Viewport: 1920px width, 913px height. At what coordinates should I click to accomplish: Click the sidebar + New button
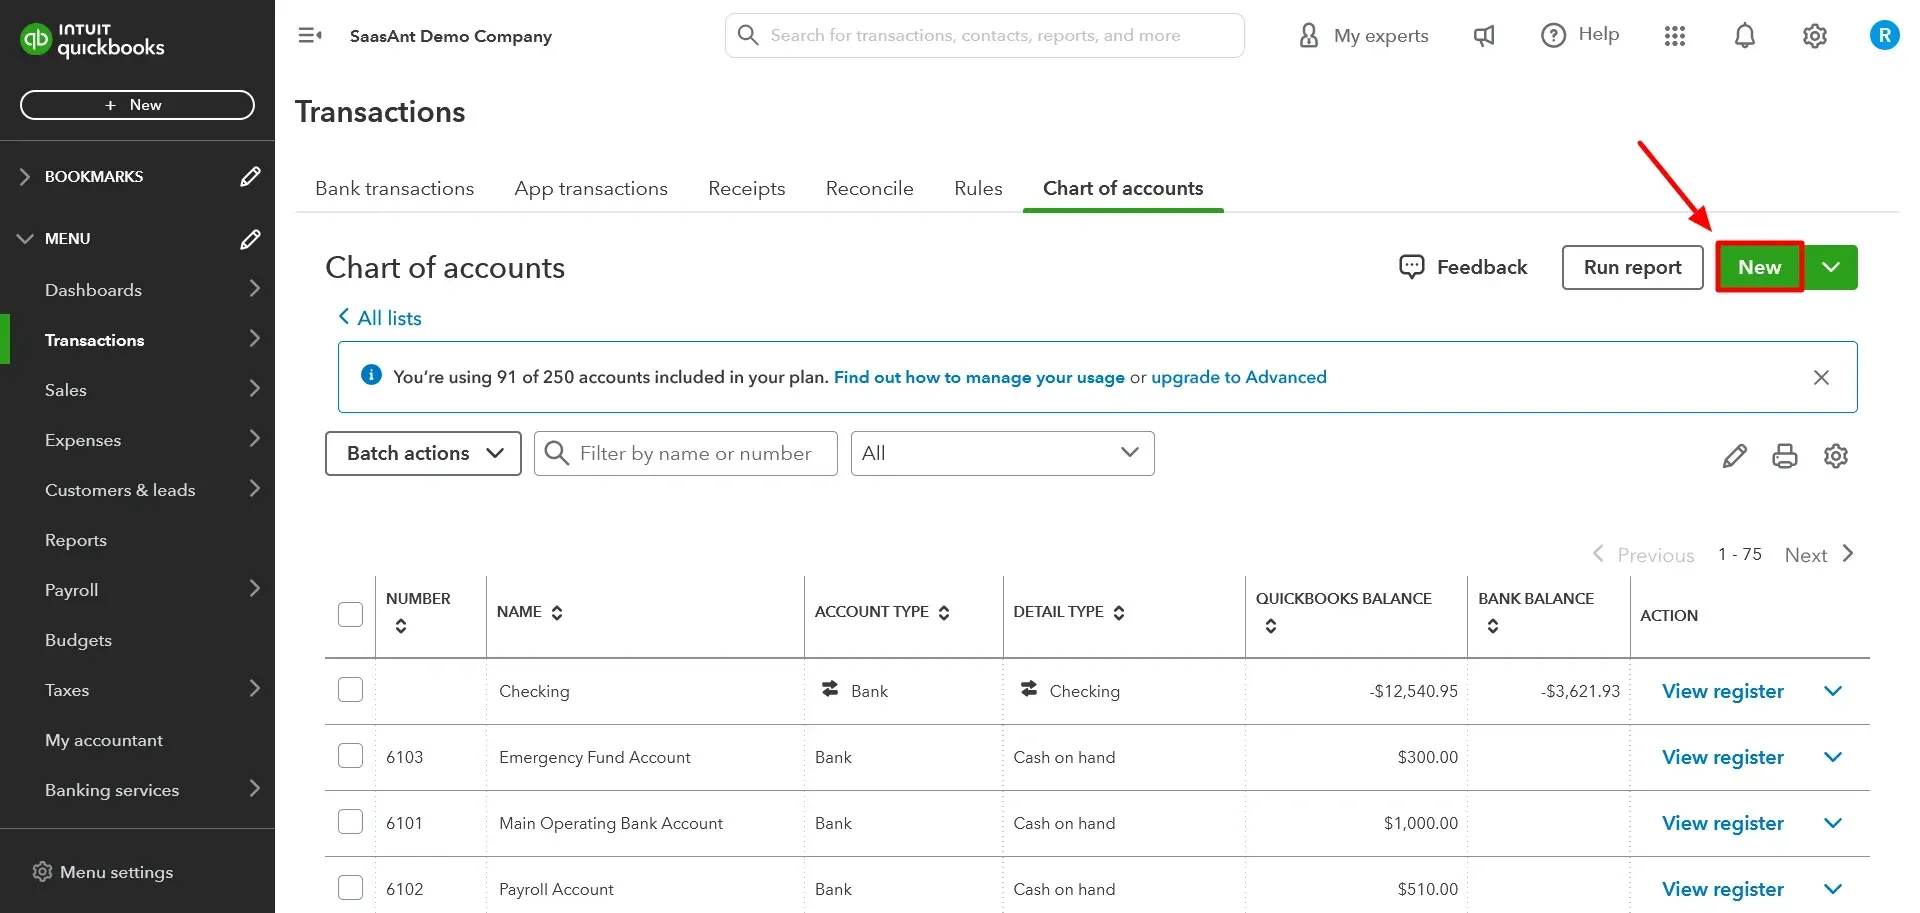(137, 105)
